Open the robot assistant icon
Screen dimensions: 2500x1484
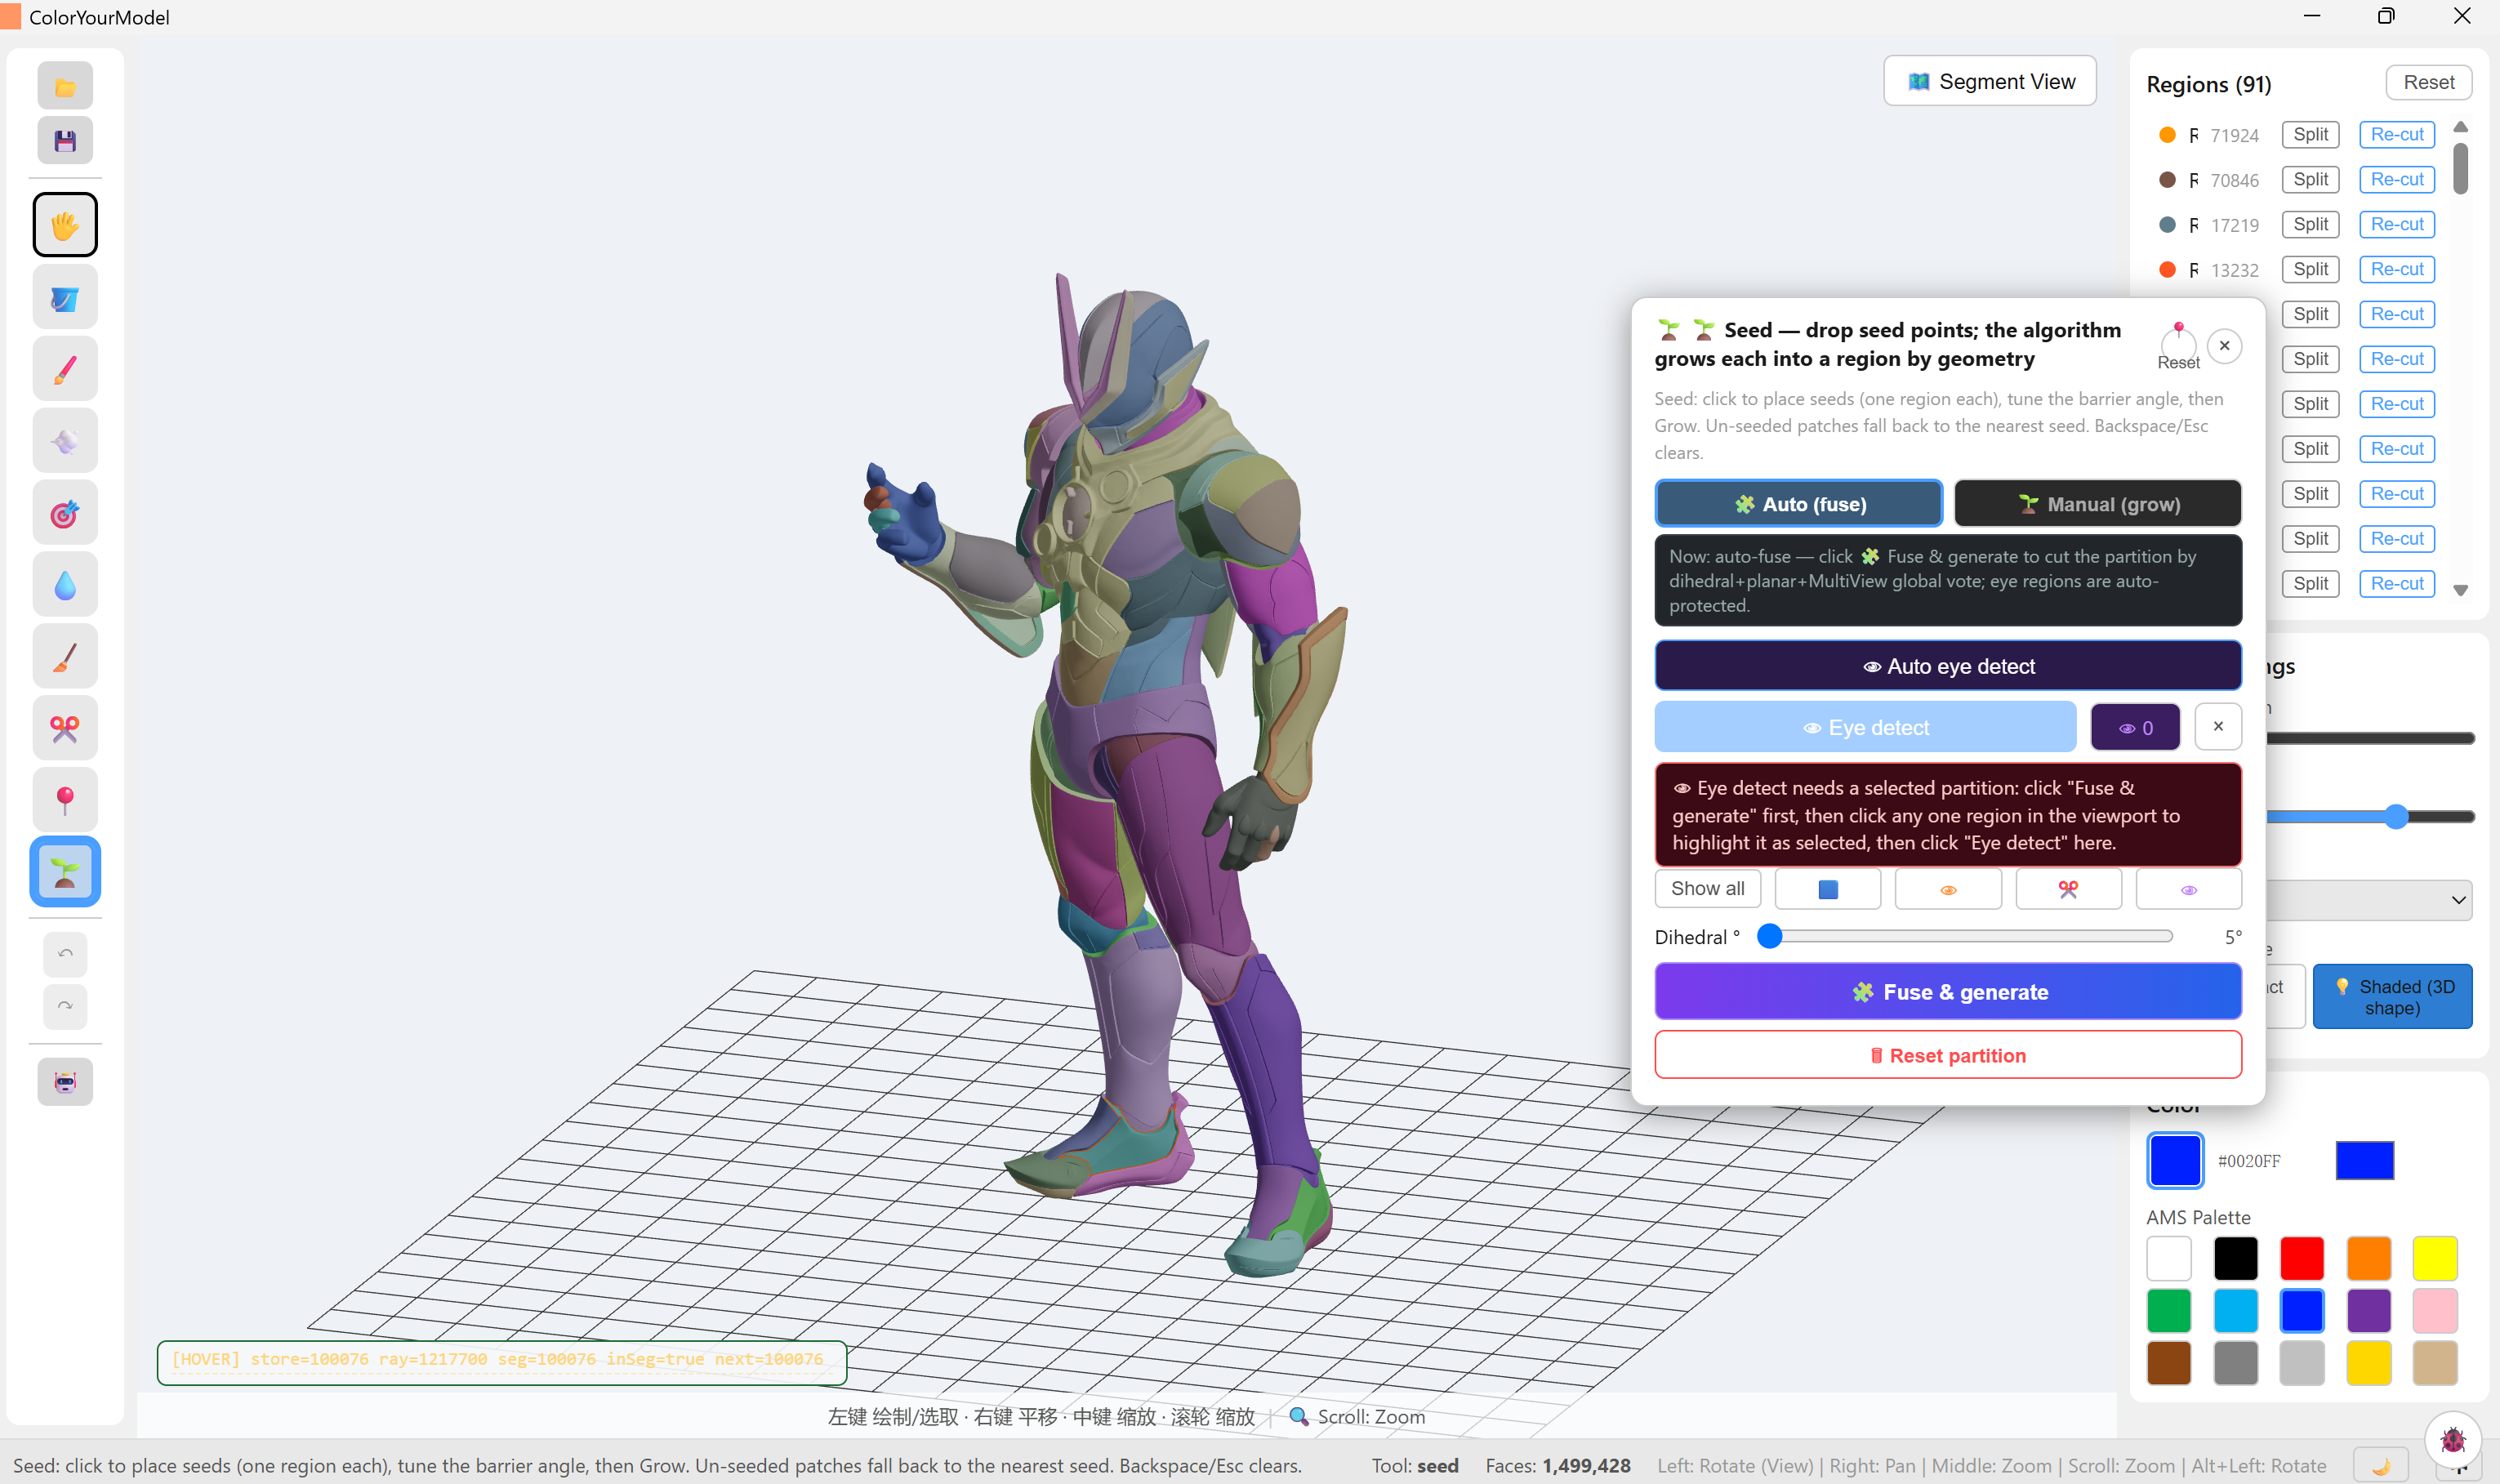click(x=65, y=1082)
